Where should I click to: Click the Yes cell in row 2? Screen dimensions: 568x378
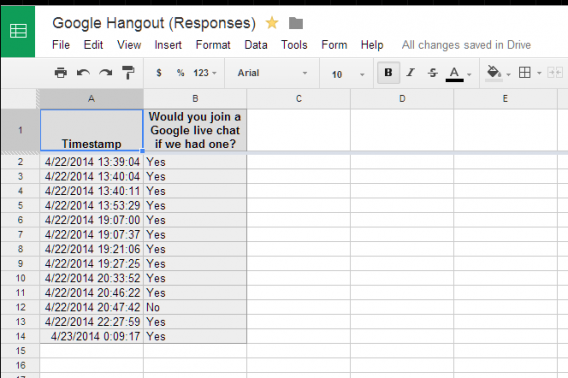point(195,162)
